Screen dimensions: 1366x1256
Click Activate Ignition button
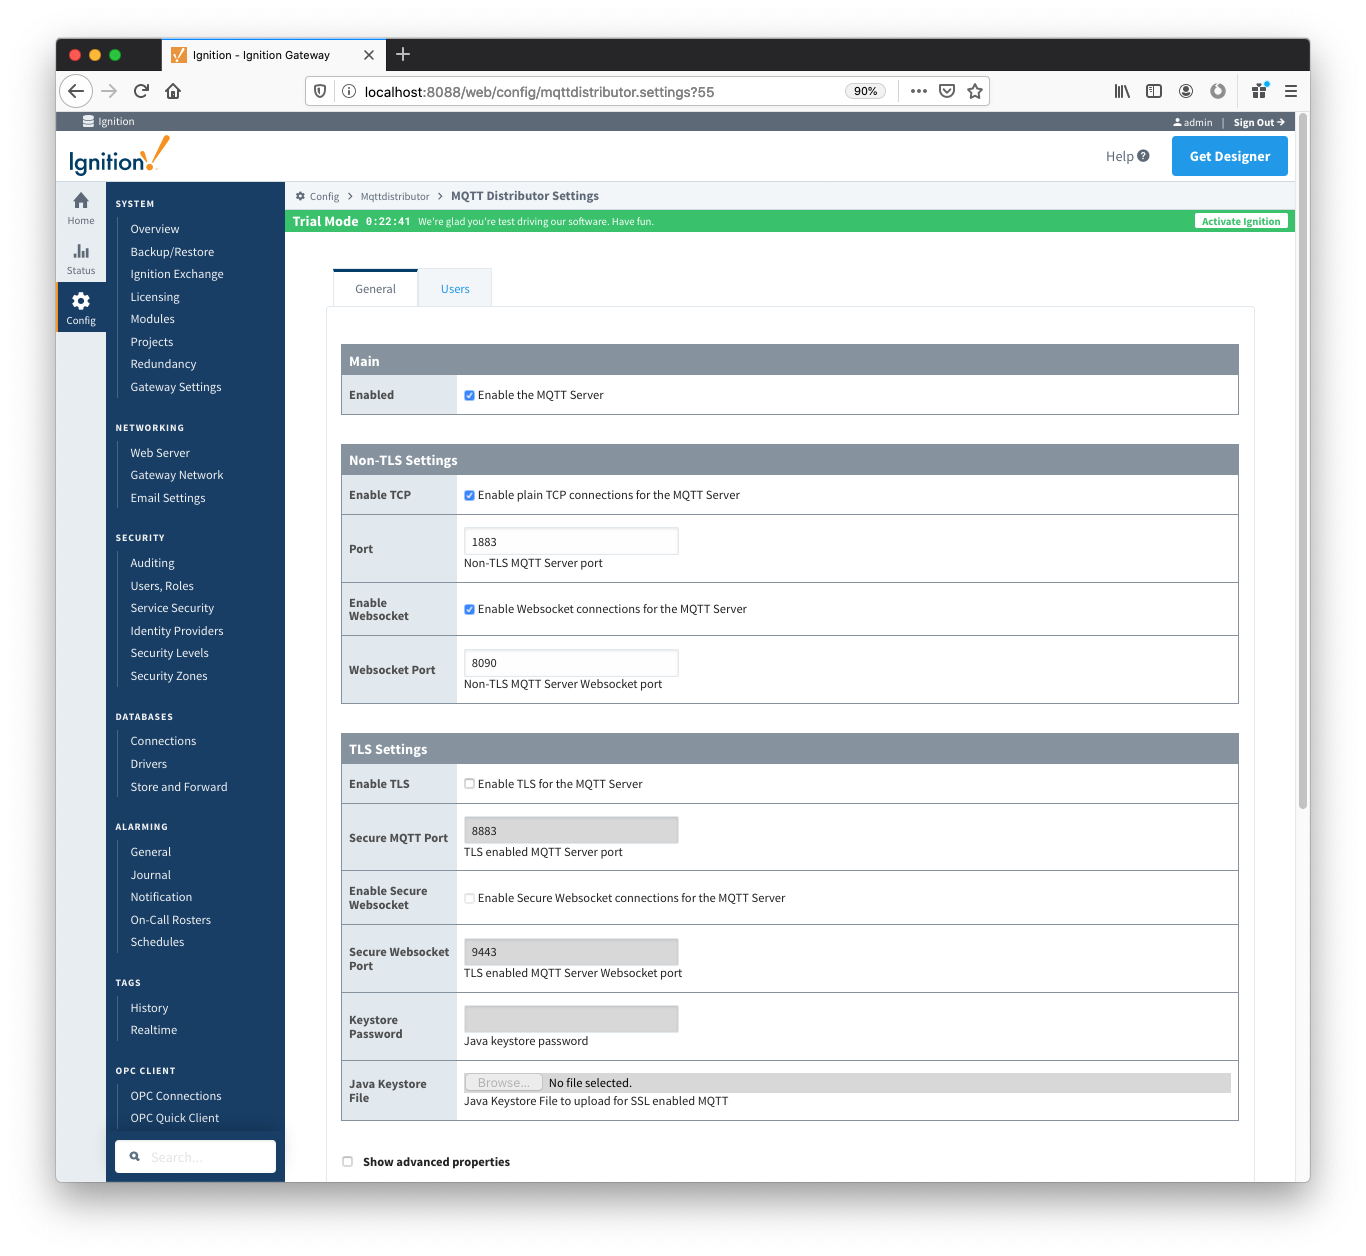pyautogui.click(x=1241, y=221)
